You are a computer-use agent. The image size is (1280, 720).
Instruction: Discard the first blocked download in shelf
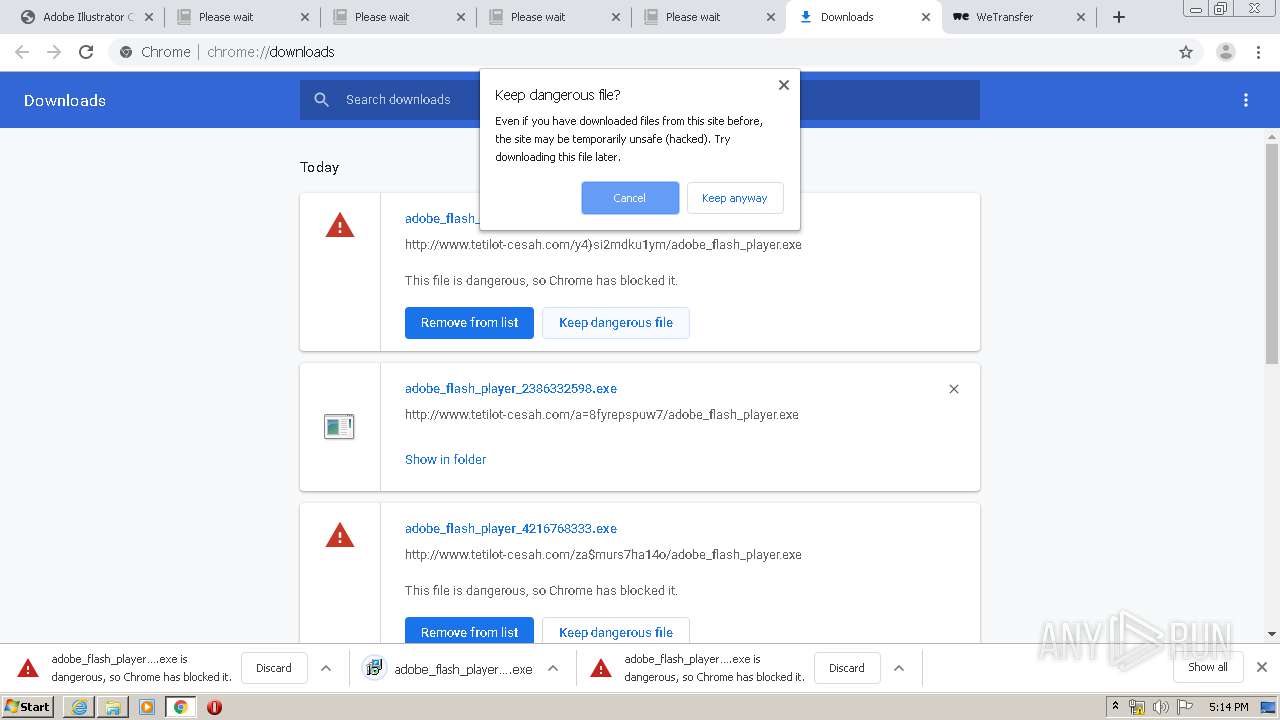point(273,668)
